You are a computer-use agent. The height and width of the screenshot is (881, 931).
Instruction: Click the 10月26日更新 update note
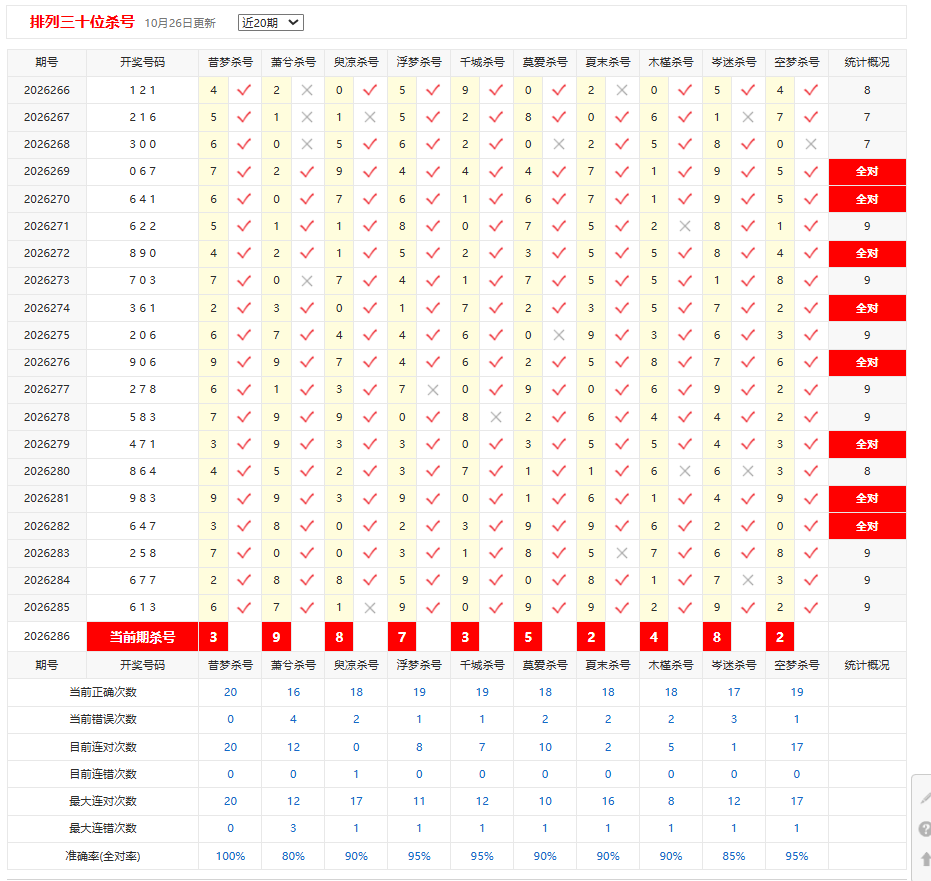click(x=180, y=23)
